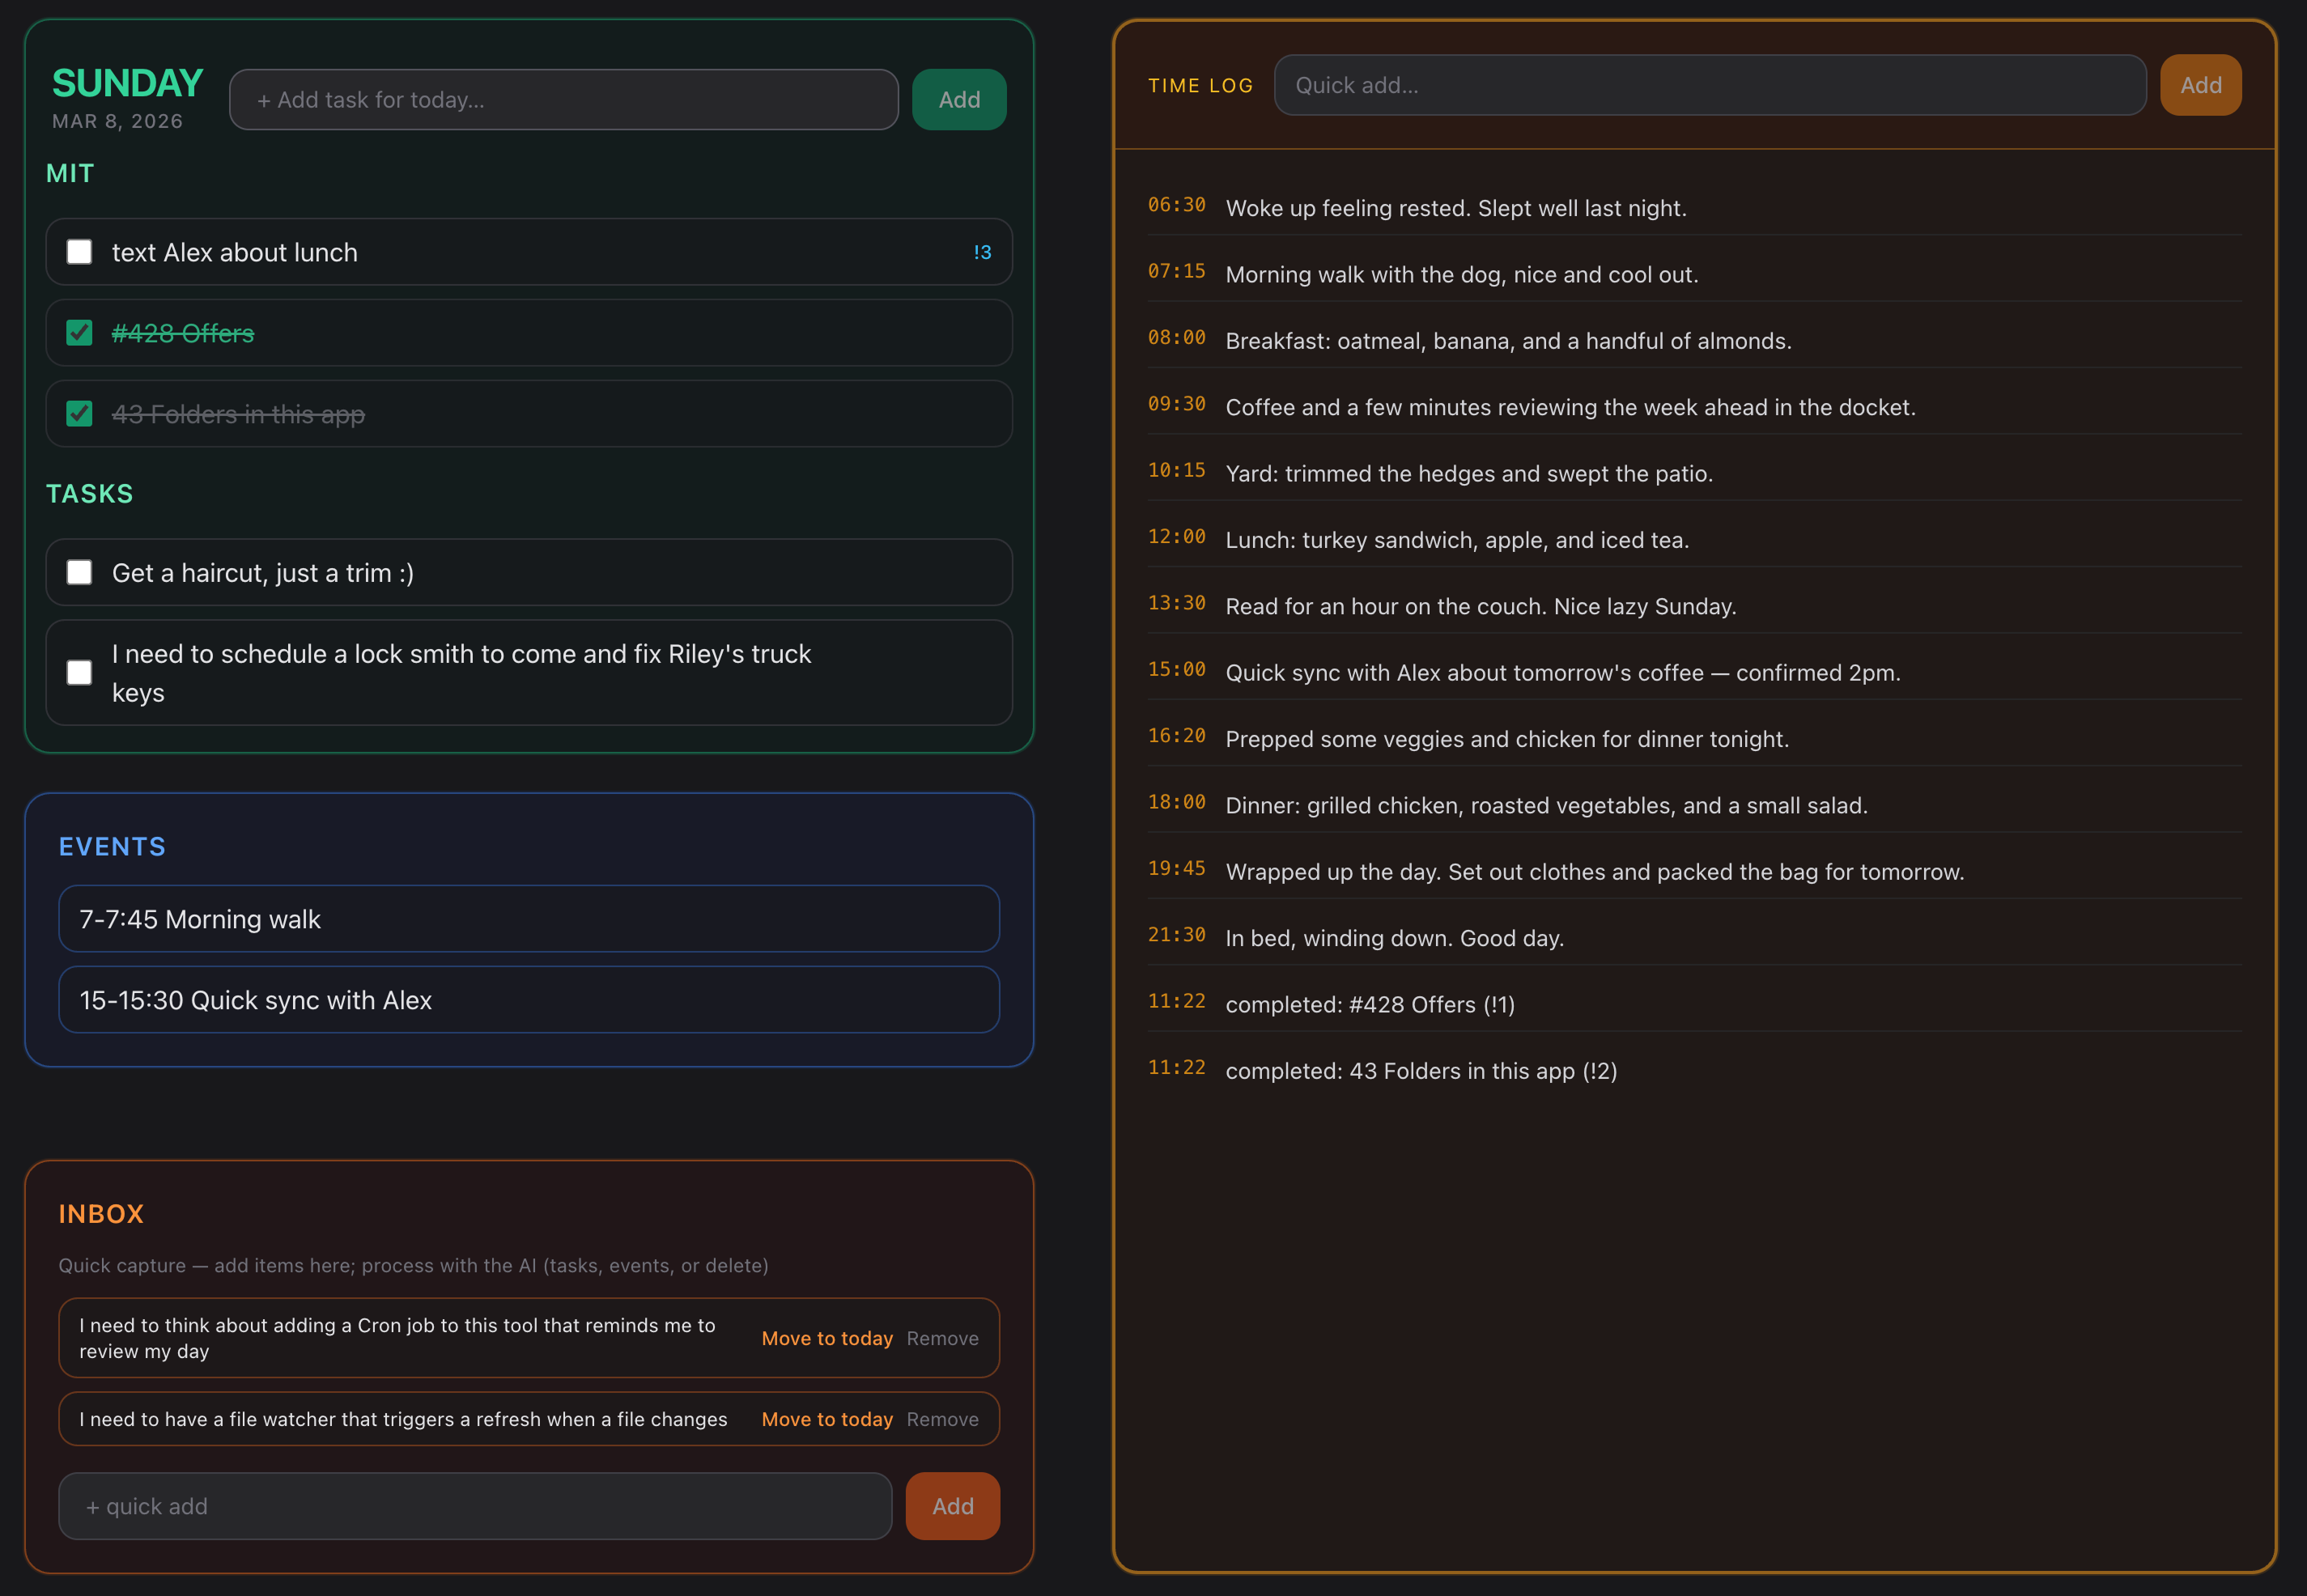Check off the locksmith task for Riley's truck keys
The width and height of the screenshot is (2307, 1596).
pos(79,672)
